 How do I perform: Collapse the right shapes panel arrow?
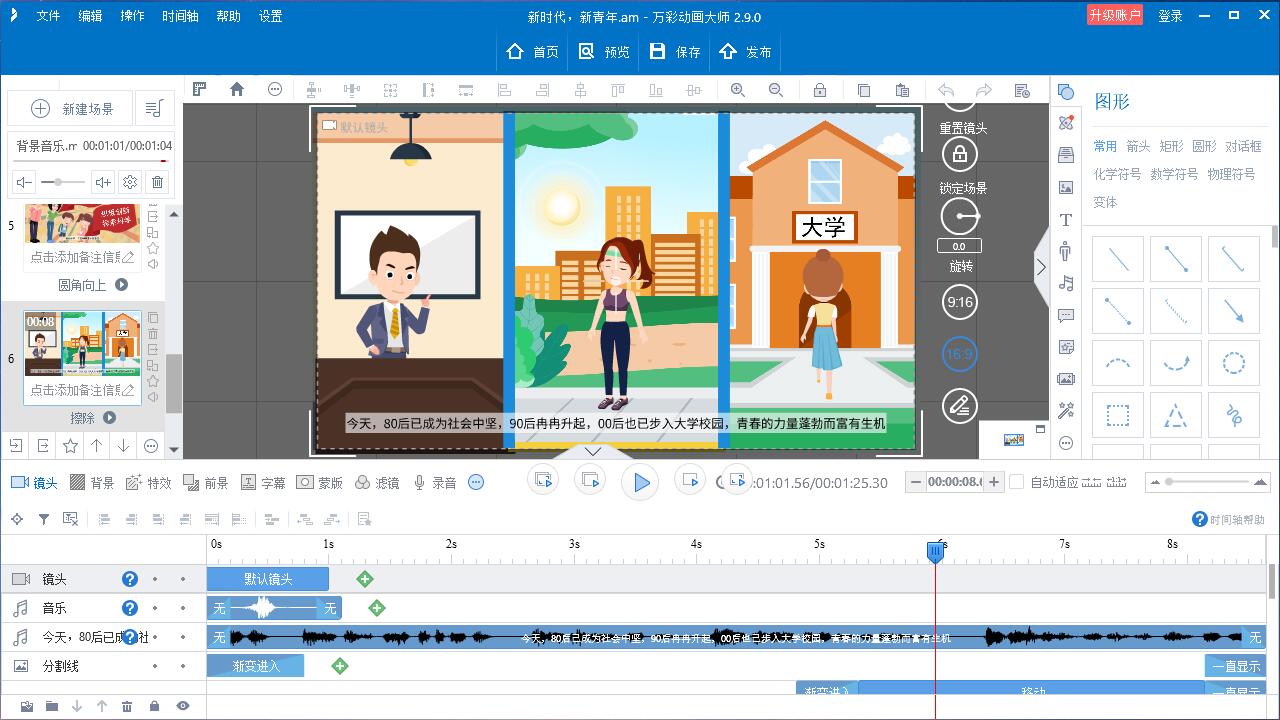click(x=1041, y=267)
